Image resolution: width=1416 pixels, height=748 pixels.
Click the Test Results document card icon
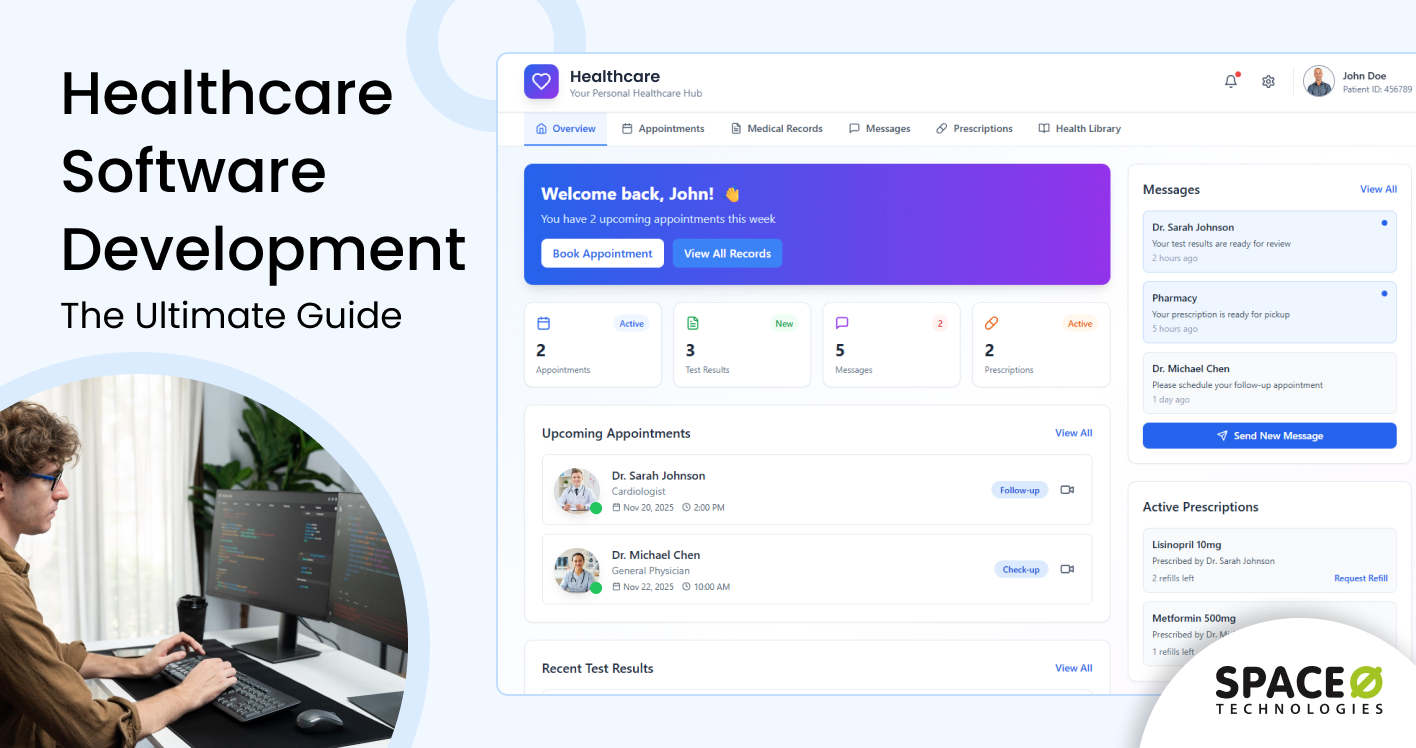[692, 323]
